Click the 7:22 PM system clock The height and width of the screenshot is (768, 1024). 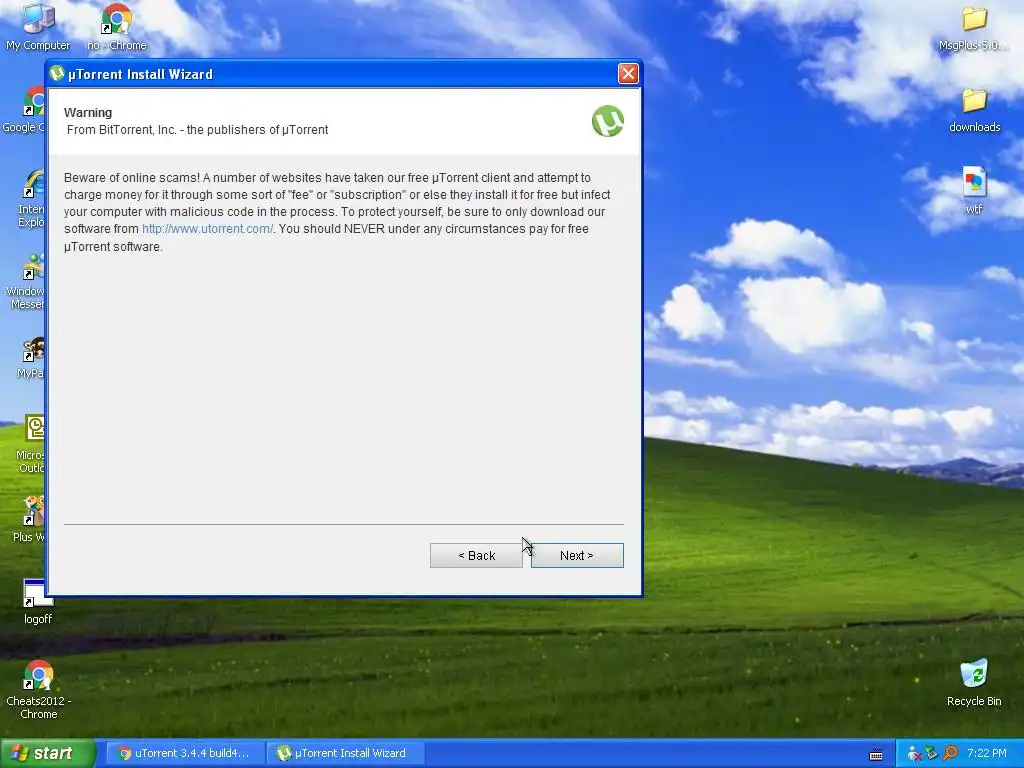pos(986,753)
